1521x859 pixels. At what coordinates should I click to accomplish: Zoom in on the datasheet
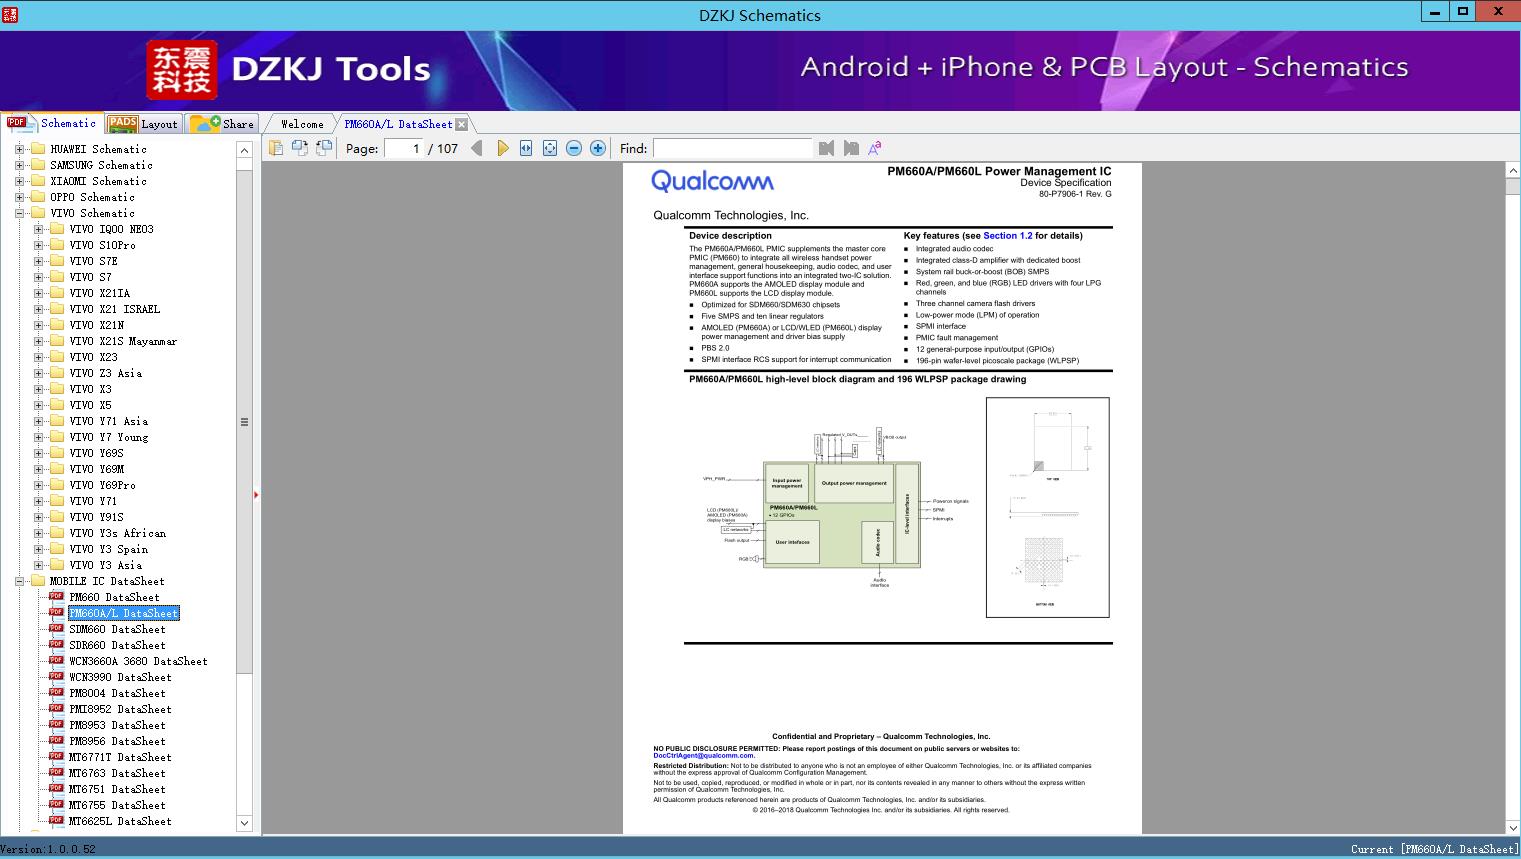[598, 148]
